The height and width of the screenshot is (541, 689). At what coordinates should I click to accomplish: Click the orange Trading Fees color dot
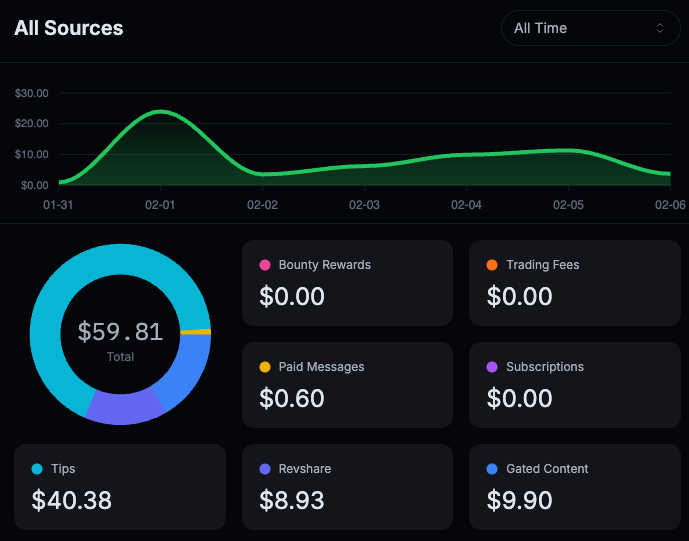[x=492, y=265]
